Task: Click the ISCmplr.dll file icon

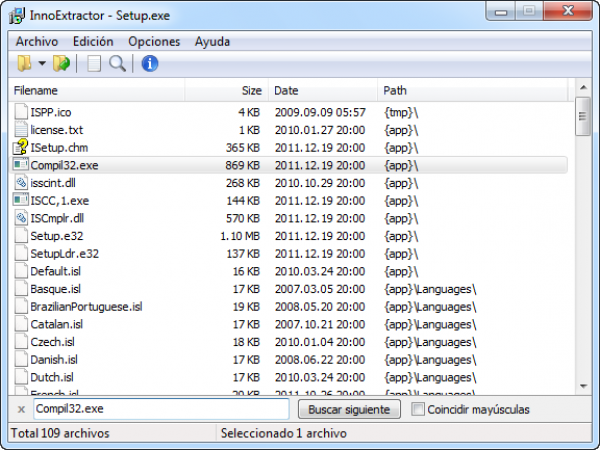Action: pos(21,218)
